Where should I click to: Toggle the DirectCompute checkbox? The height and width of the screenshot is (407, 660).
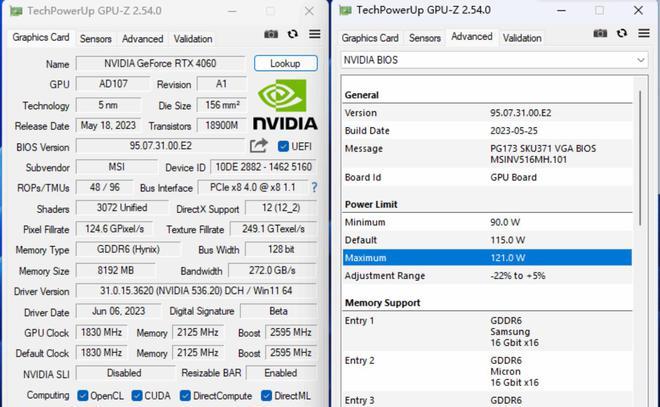(185, 396)
